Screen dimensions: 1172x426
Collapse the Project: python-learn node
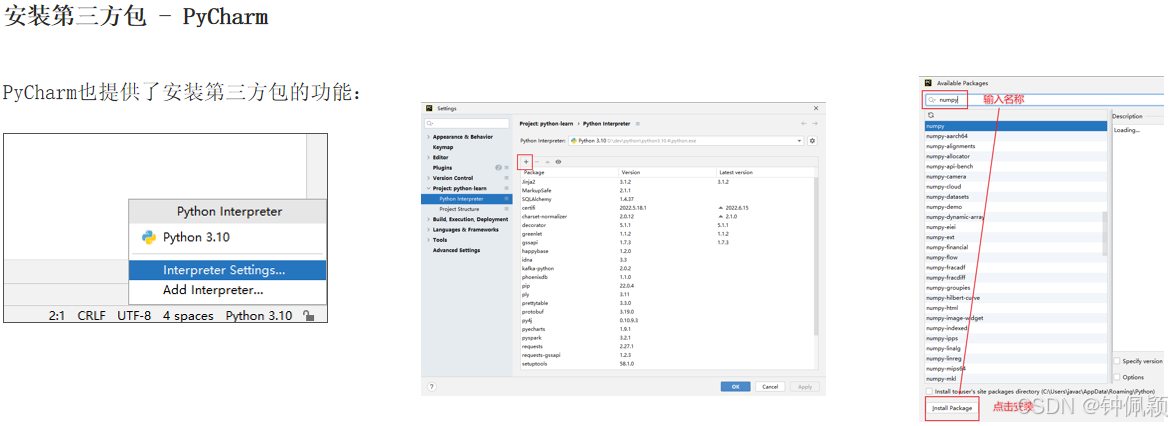[x=428, y=188]
